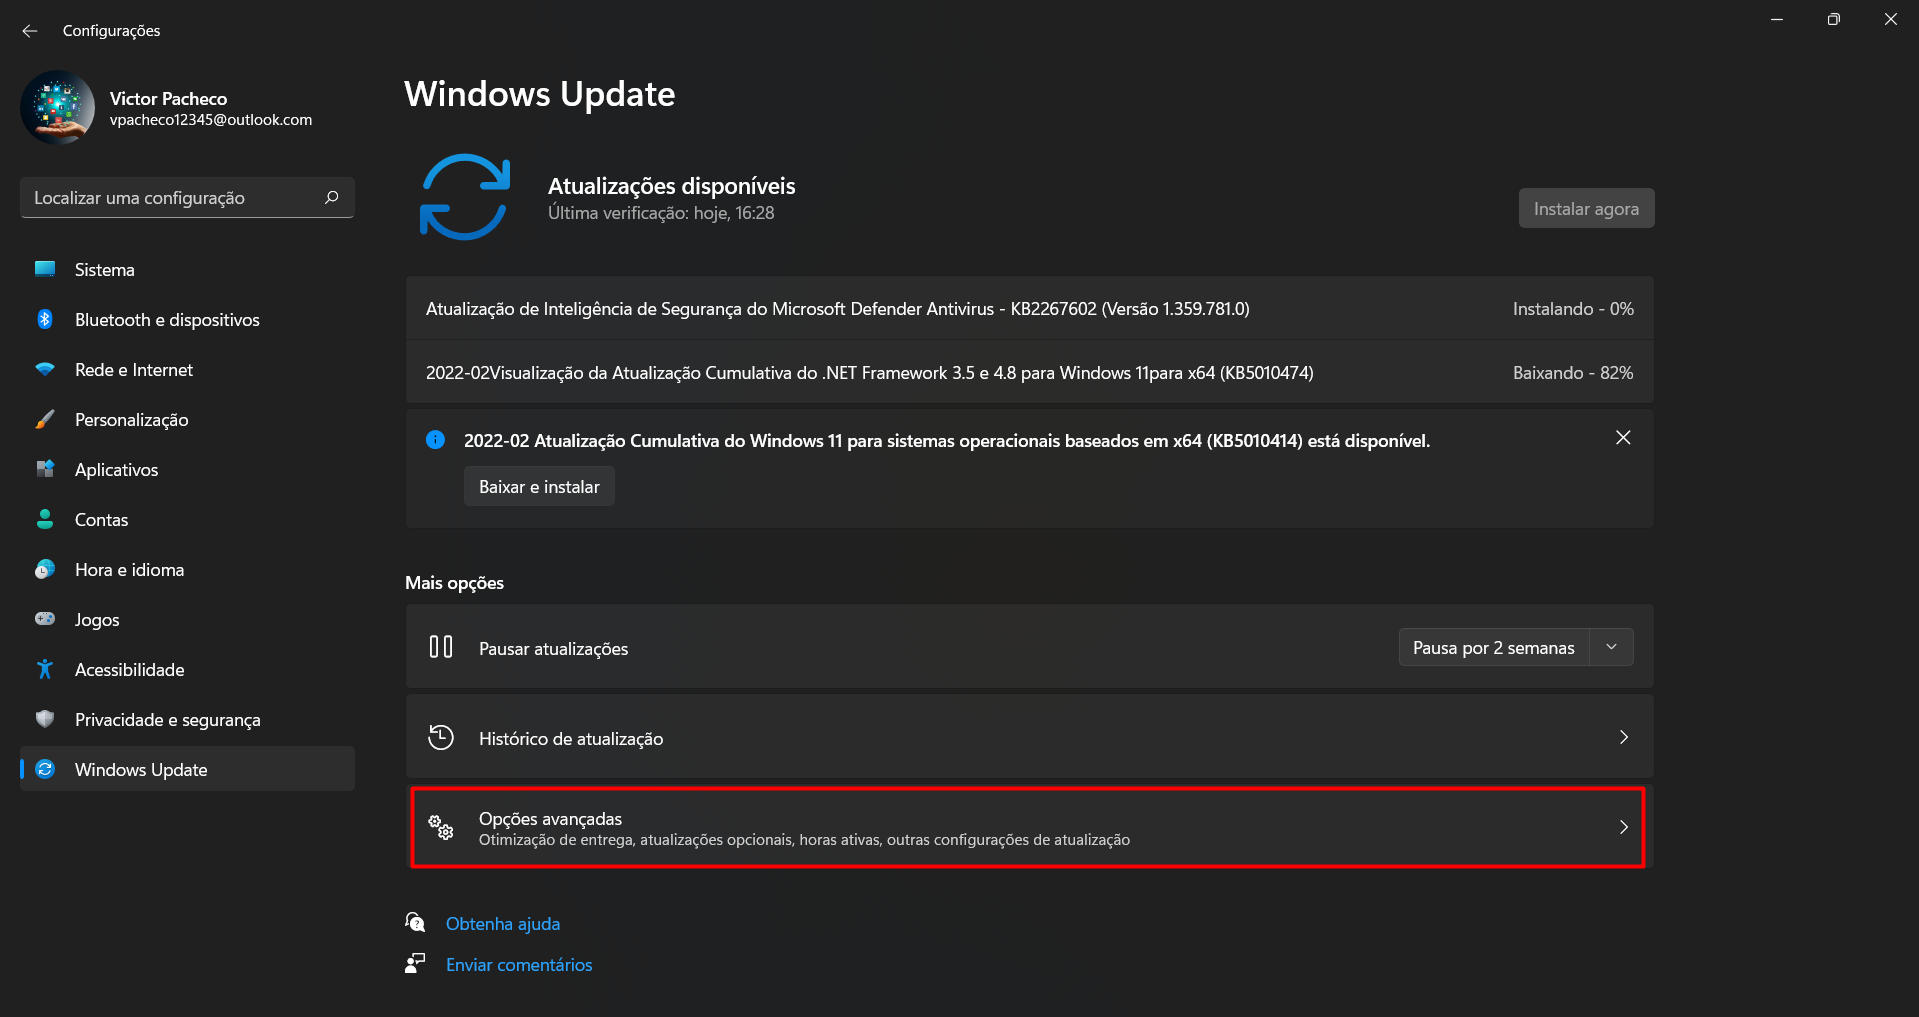Expand the pause duration dropdown arrow
The height and width of the screenshot is (1017, 1919).
pyautogui.click(x=1612, y=647)
